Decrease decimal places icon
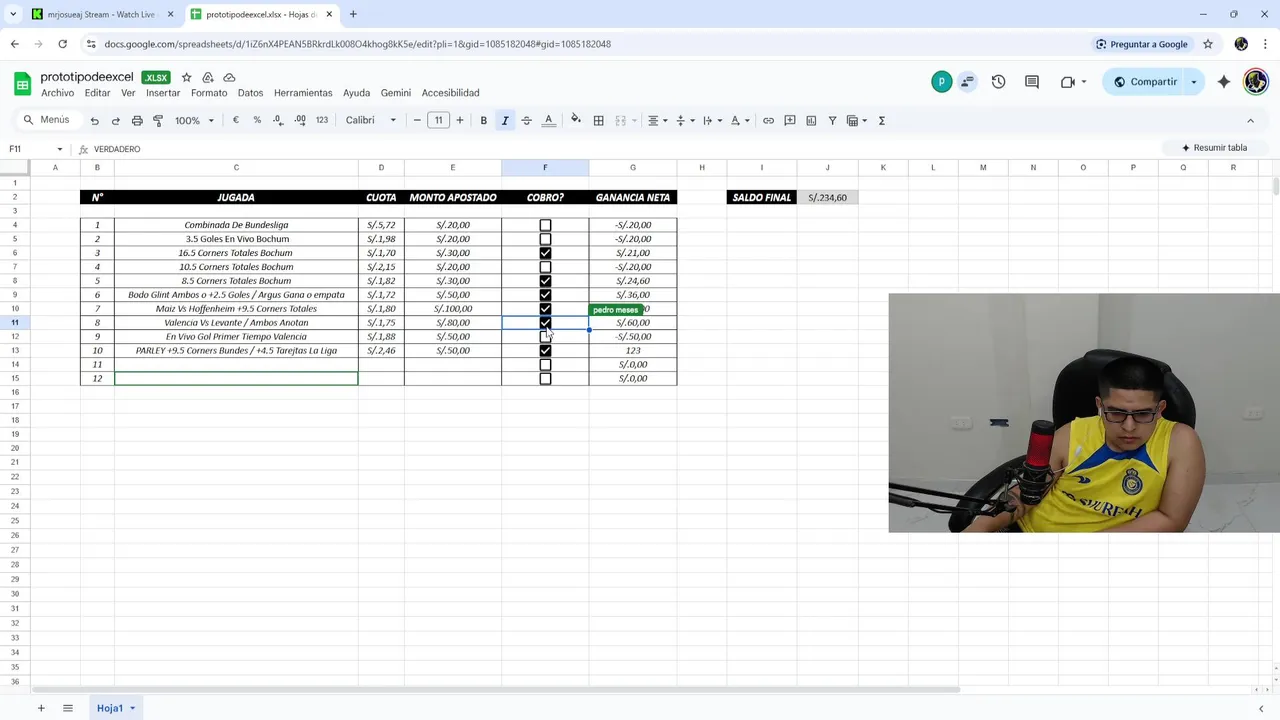 (278, 120)
